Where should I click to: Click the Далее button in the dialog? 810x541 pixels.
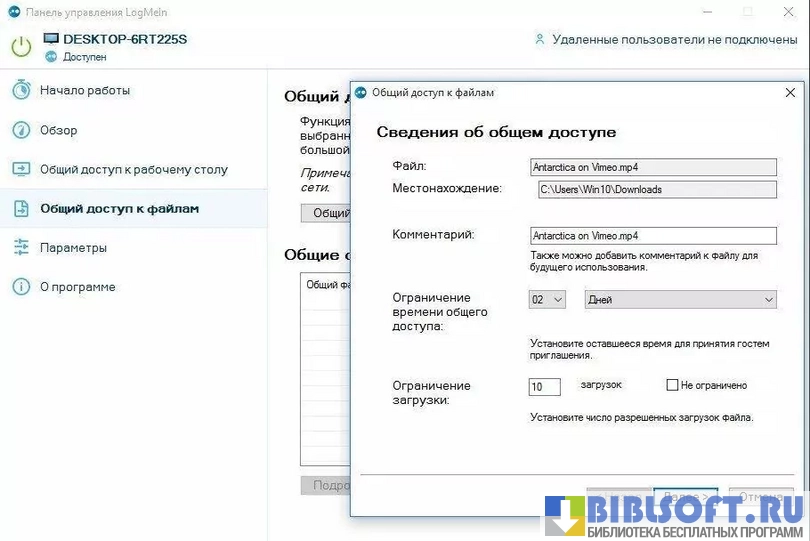click(686, 496)
